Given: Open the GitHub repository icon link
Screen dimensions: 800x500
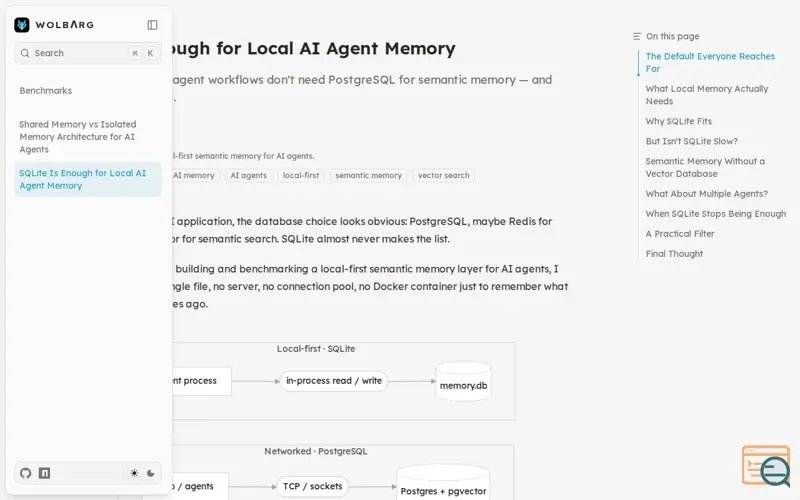Looking at the screenshot, I should click(26, 473).
